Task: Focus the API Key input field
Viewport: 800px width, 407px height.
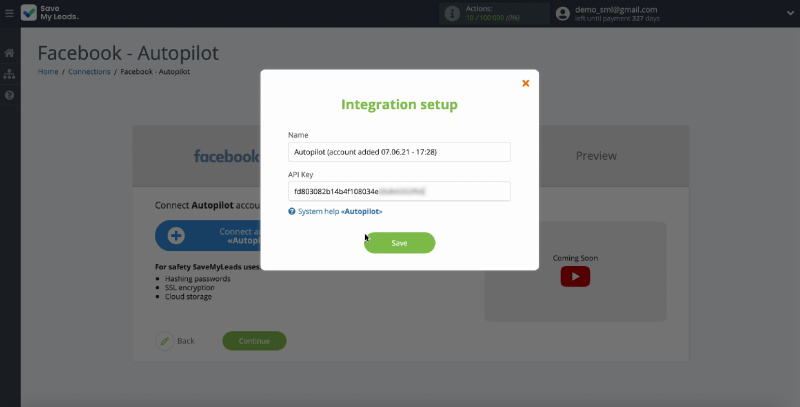Action: [399, 191]
